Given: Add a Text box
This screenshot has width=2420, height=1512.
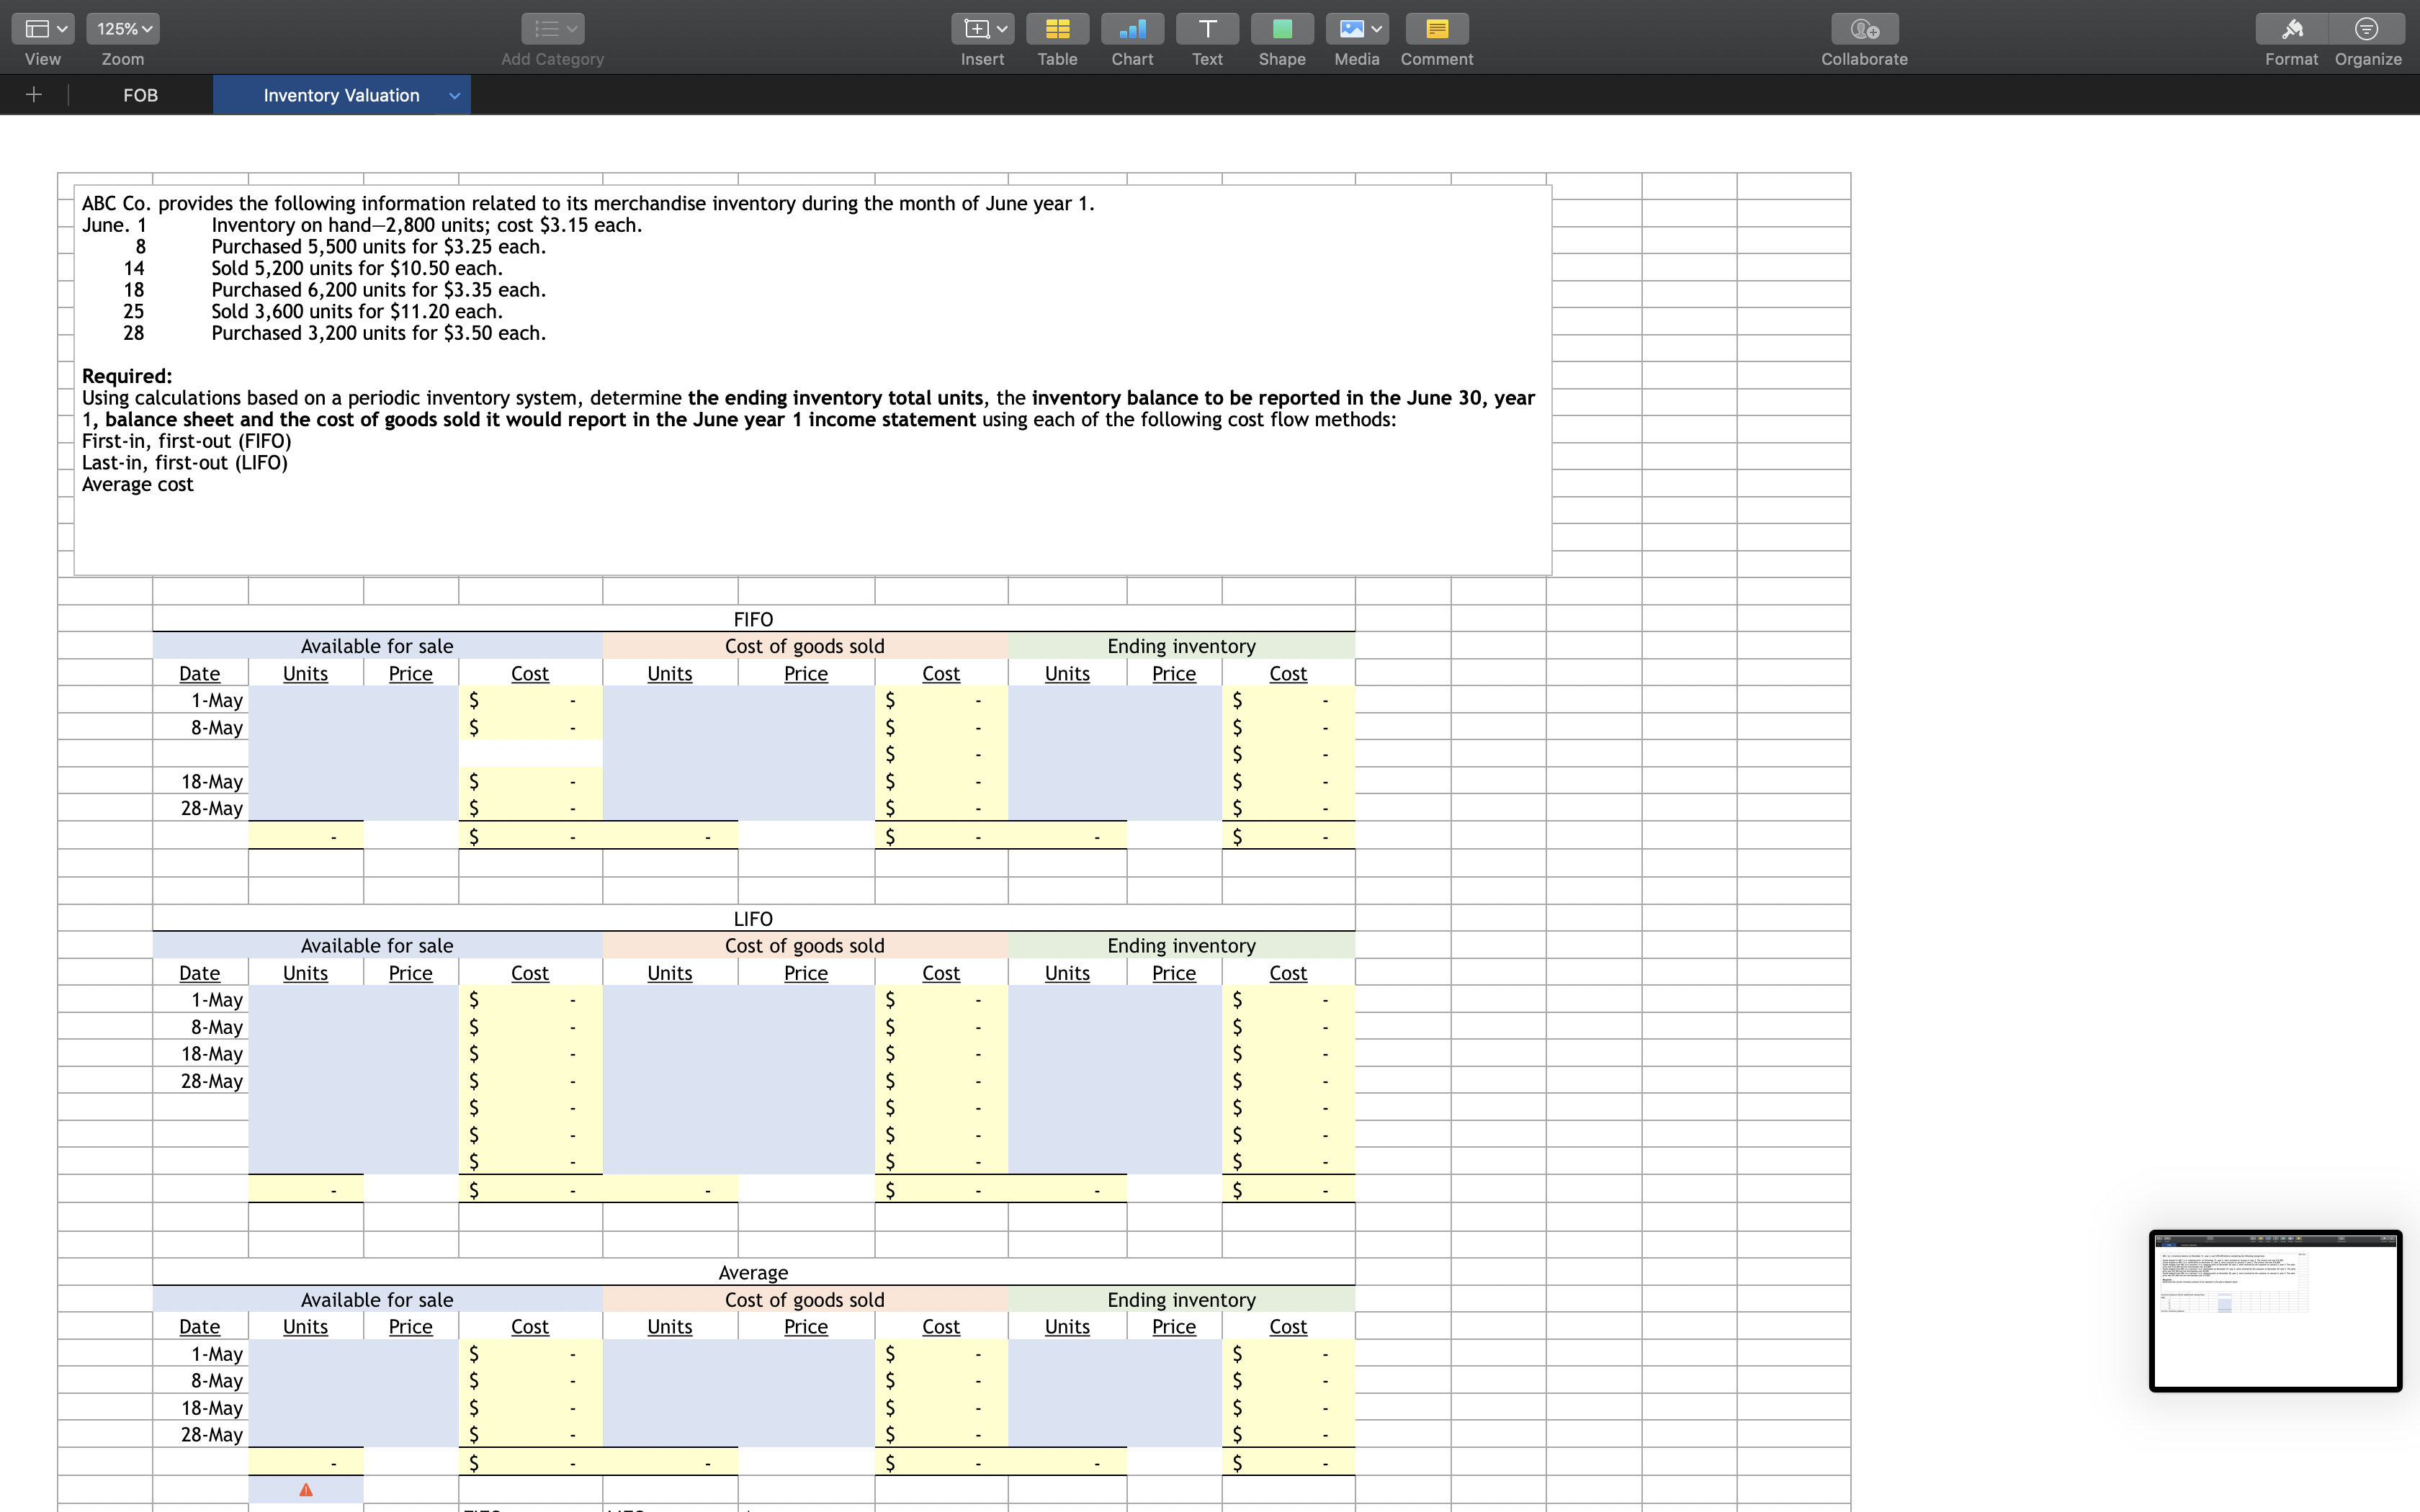Looking at the screenshot, I should 1206,29.
